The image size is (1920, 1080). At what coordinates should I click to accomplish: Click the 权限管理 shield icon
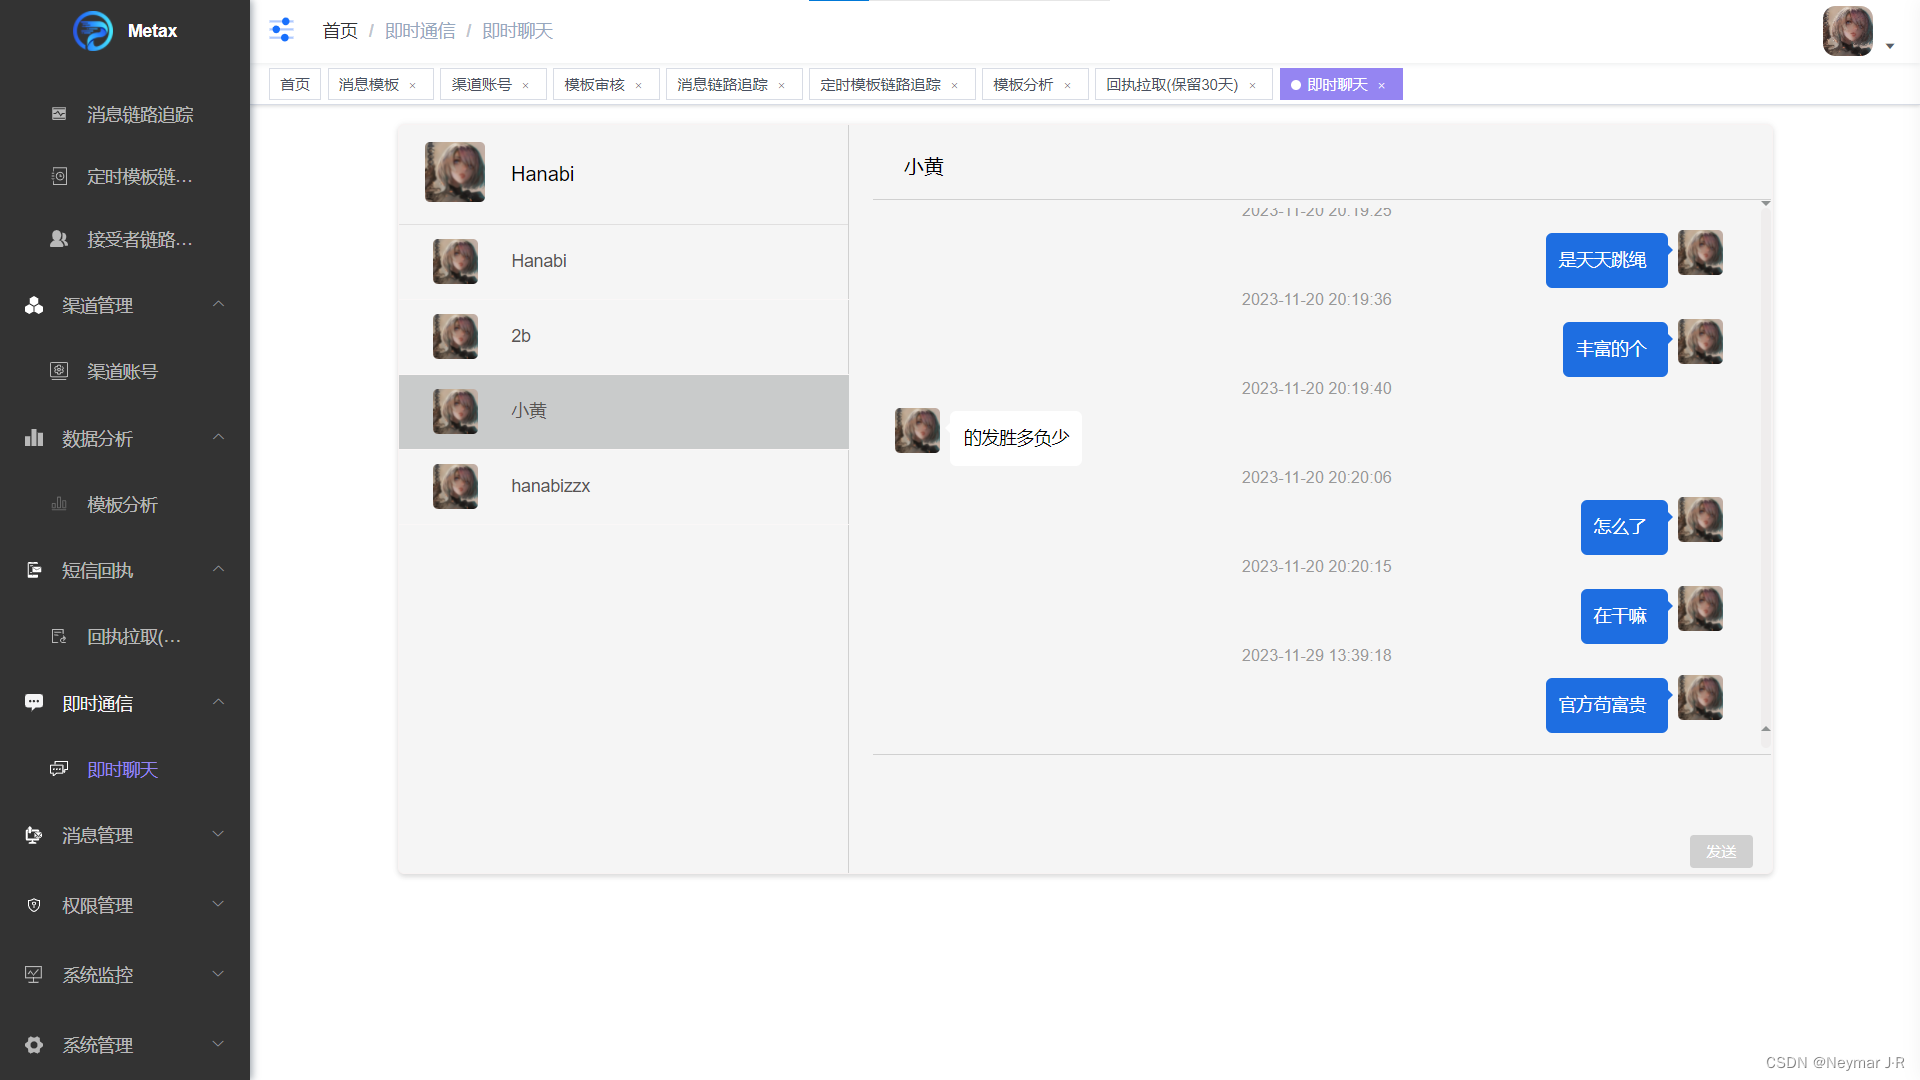tap(34, 905)
